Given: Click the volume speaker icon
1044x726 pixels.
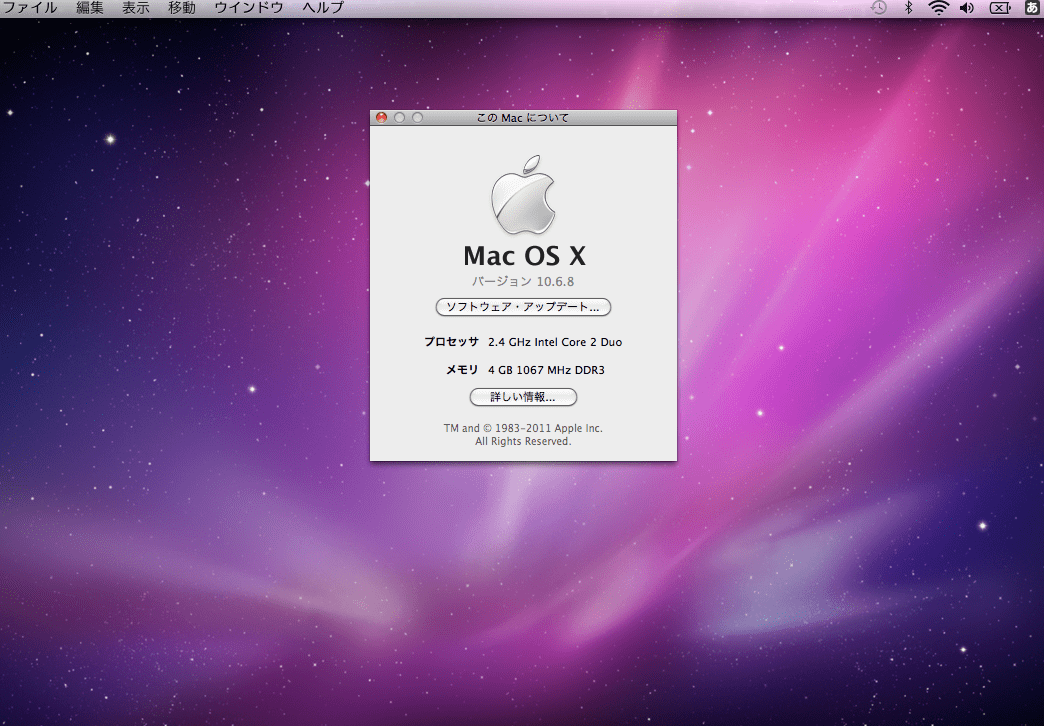Looking at the screenshot, I should 967,7.
